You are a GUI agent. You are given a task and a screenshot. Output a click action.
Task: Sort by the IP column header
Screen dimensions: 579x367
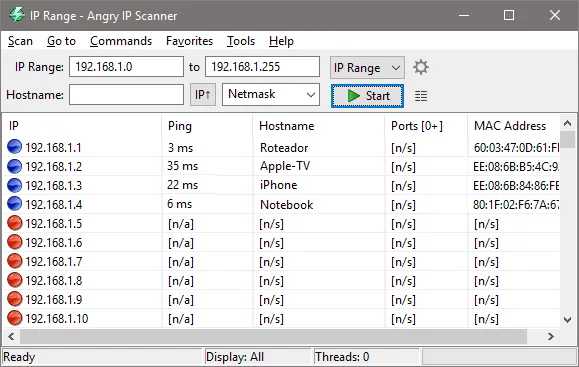pyautogui.click(x=82, y=126)
